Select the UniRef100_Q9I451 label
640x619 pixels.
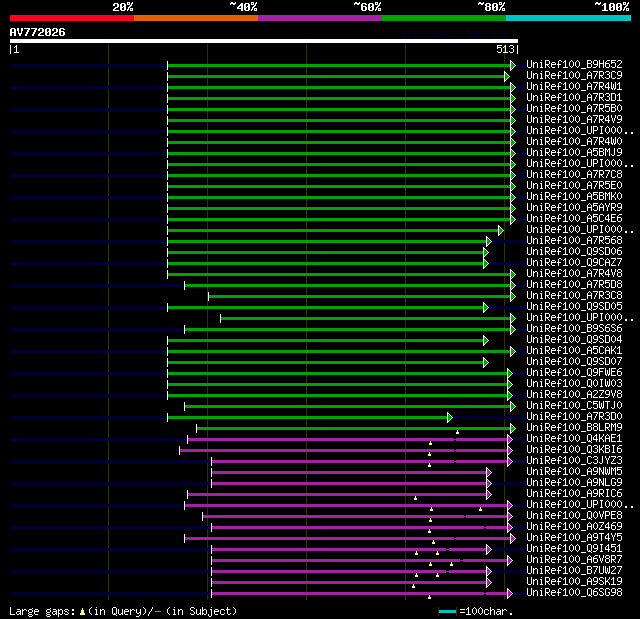[x=574, y=549]
